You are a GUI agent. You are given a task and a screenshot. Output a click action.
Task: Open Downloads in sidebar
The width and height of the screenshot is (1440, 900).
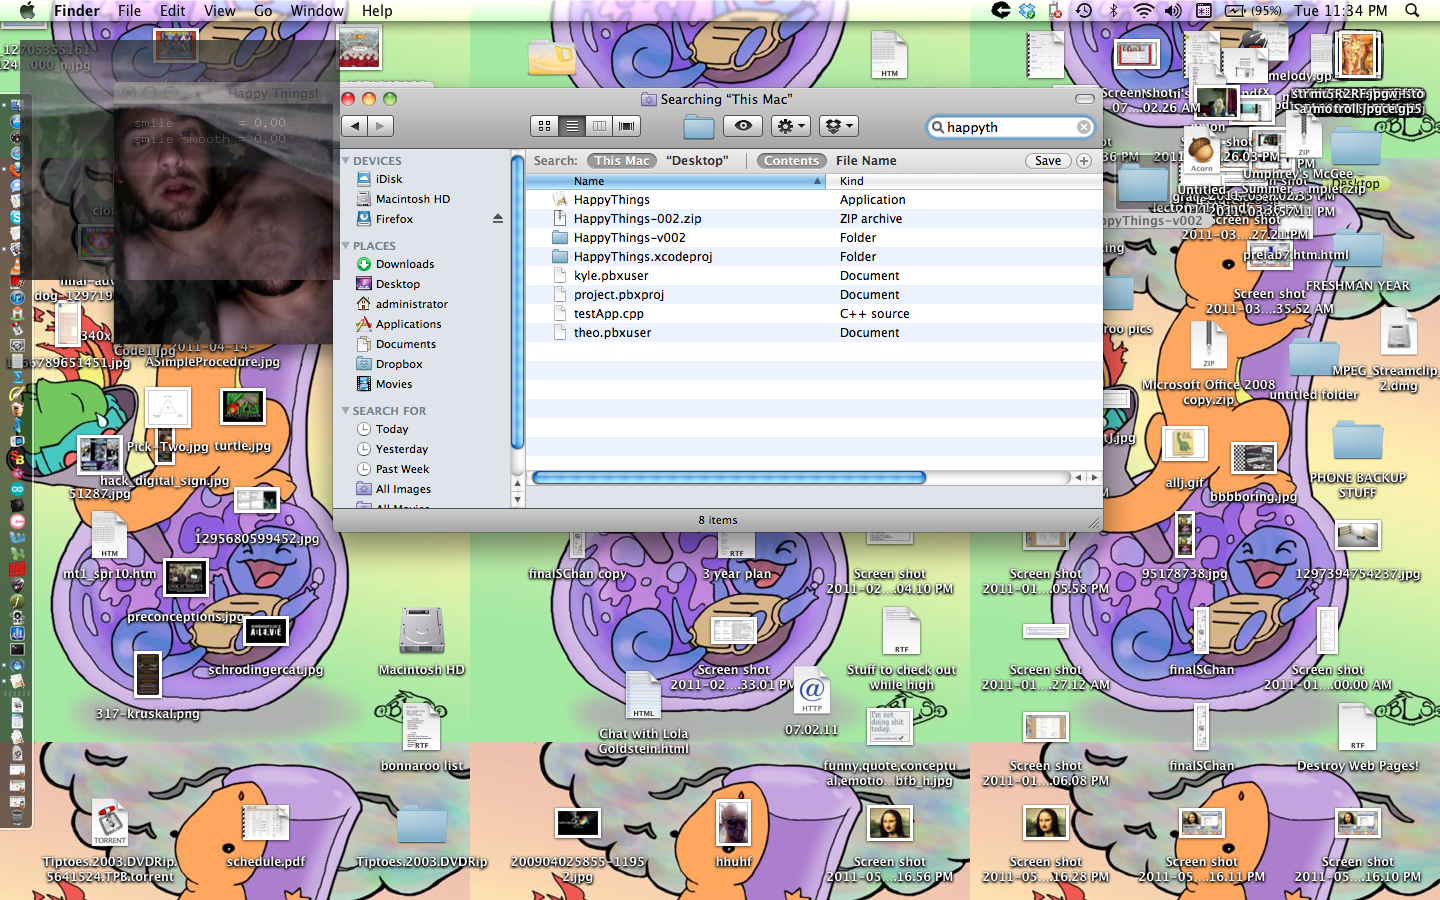[404, 264]
